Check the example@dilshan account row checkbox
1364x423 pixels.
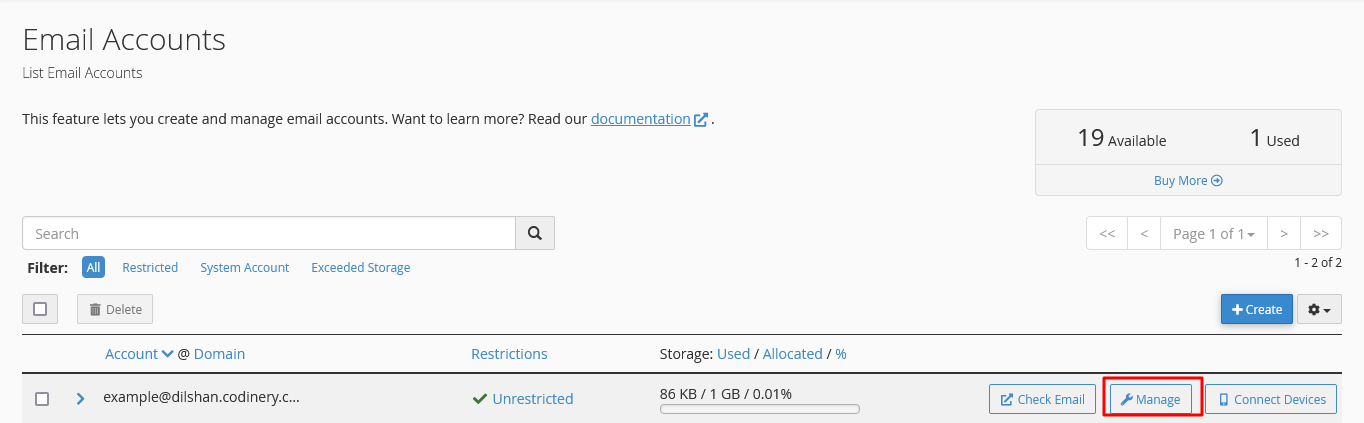[x=42, y=399]
